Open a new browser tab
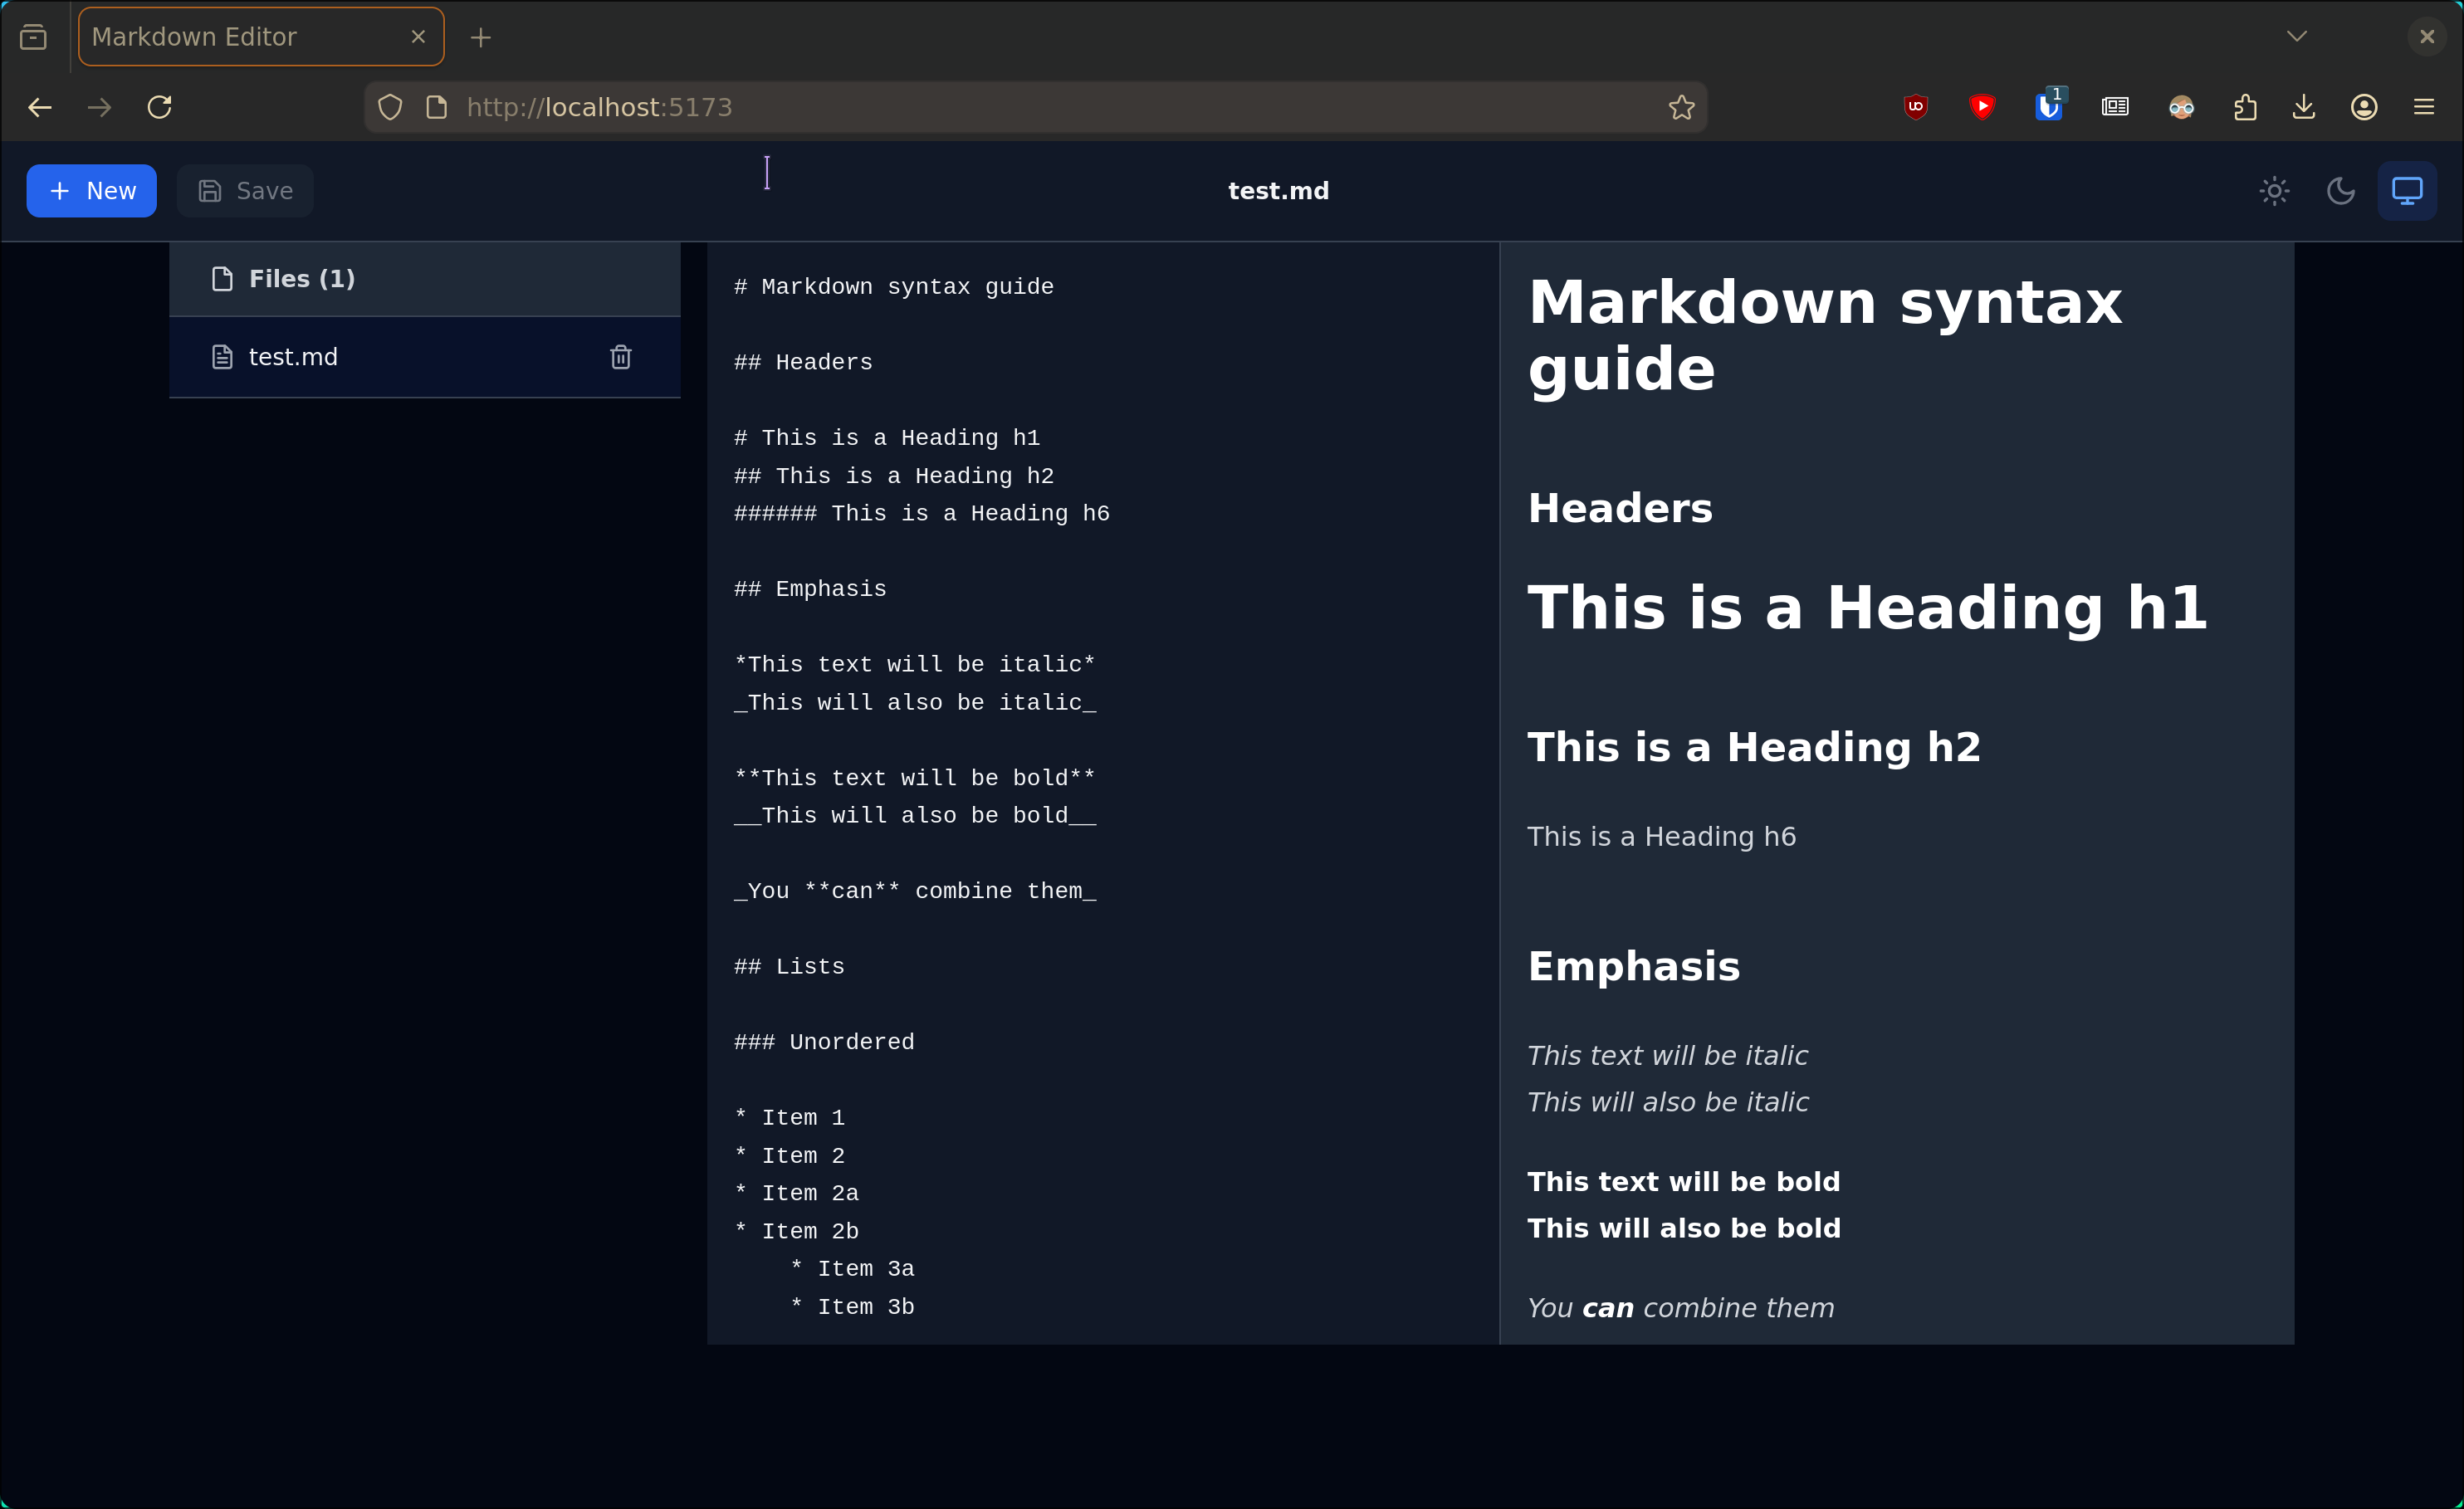This screenshot has width=2464, height=1509. click(x=481, y=37)
